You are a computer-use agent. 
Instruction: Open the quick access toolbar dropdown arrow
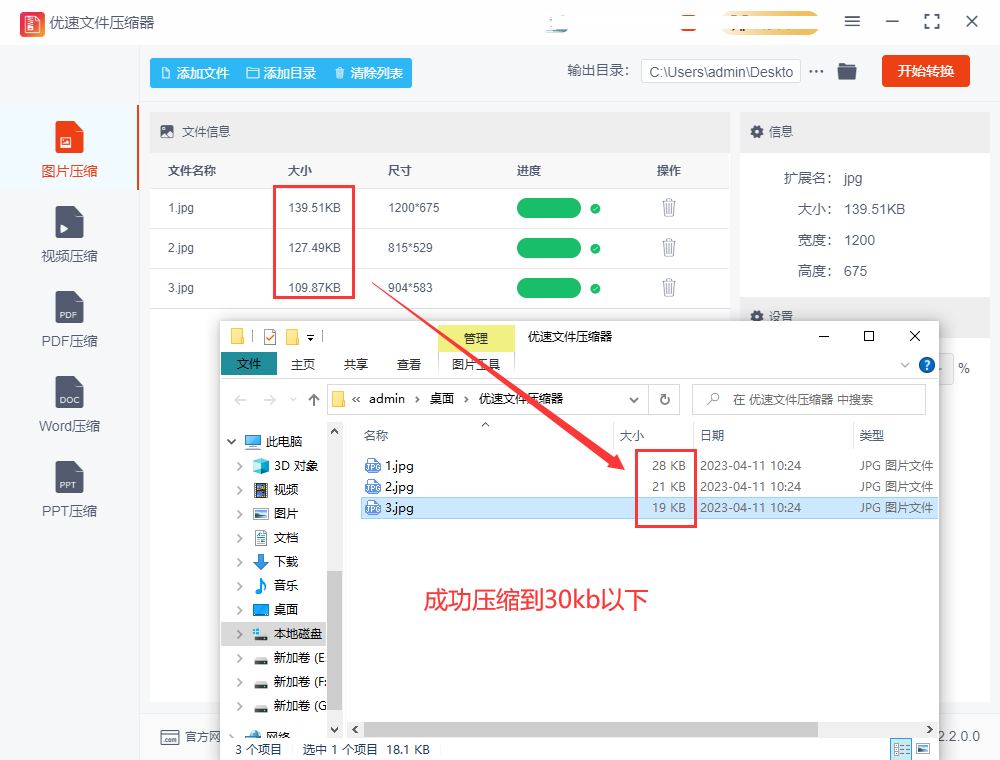[x=311, y=337]
